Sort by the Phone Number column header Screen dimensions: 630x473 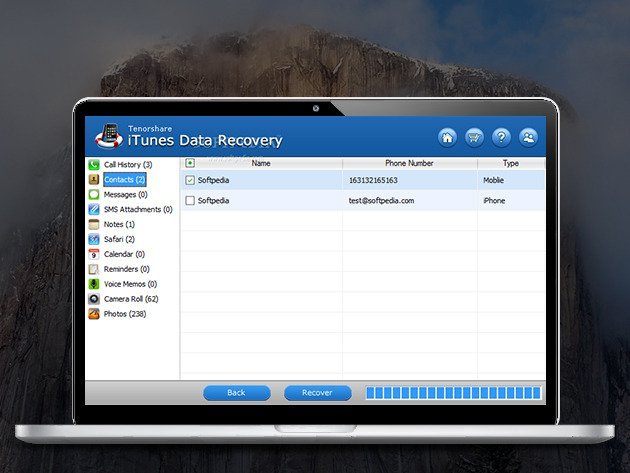[409, 162]
